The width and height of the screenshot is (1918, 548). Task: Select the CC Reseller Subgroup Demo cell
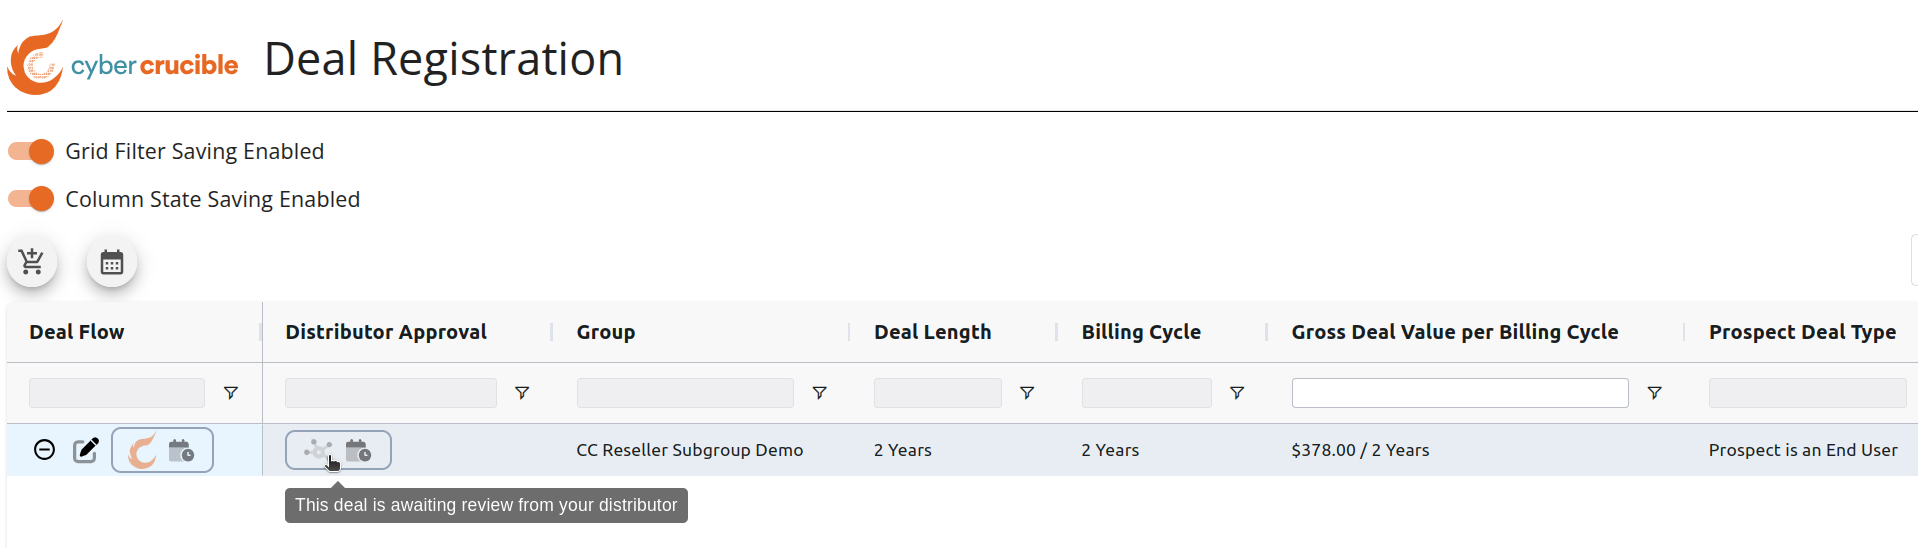[x=690, y=450]
